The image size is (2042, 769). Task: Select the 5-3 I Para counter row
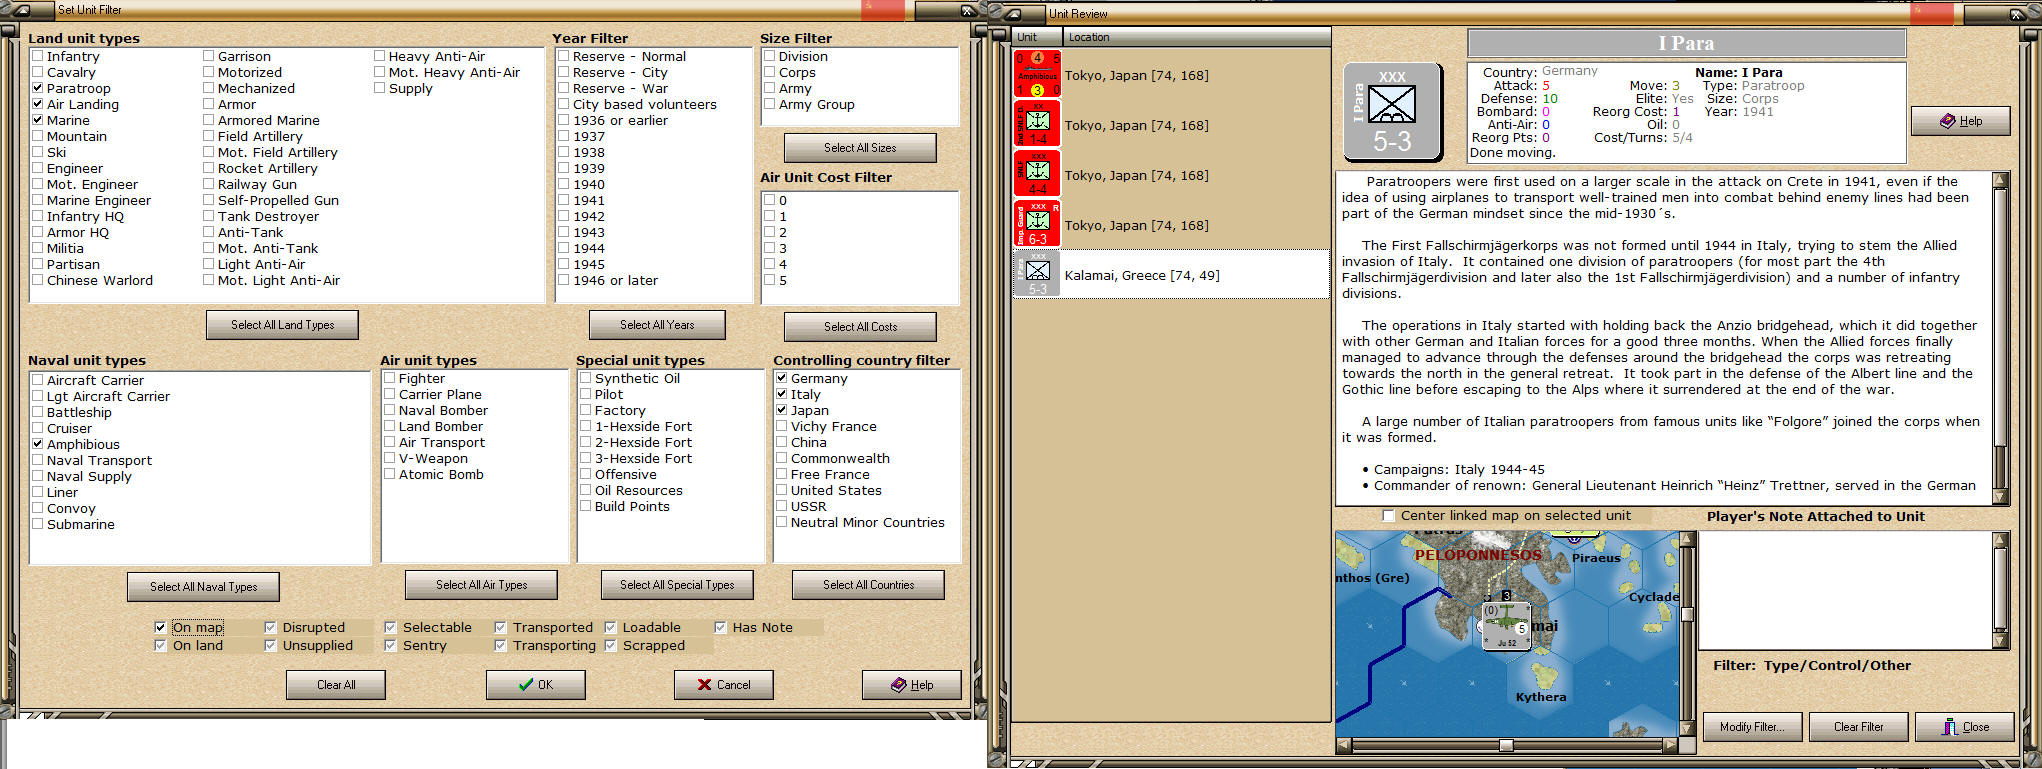coord(1170,274)
